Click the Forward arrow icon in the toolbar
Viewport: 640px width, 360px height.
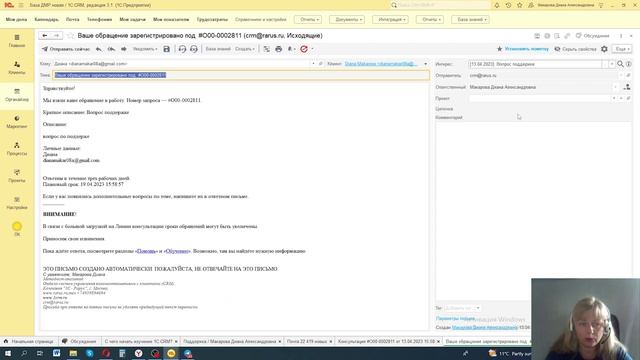click(124, 49)
